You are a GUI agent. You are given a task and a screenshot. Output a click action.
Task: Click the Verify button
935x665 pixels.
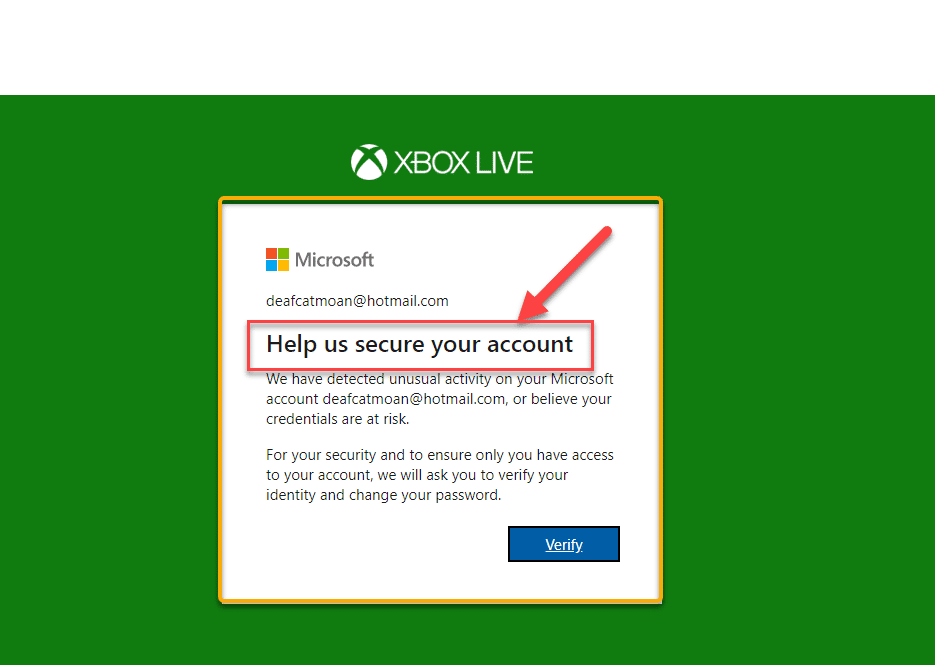[x=564, y=544]
